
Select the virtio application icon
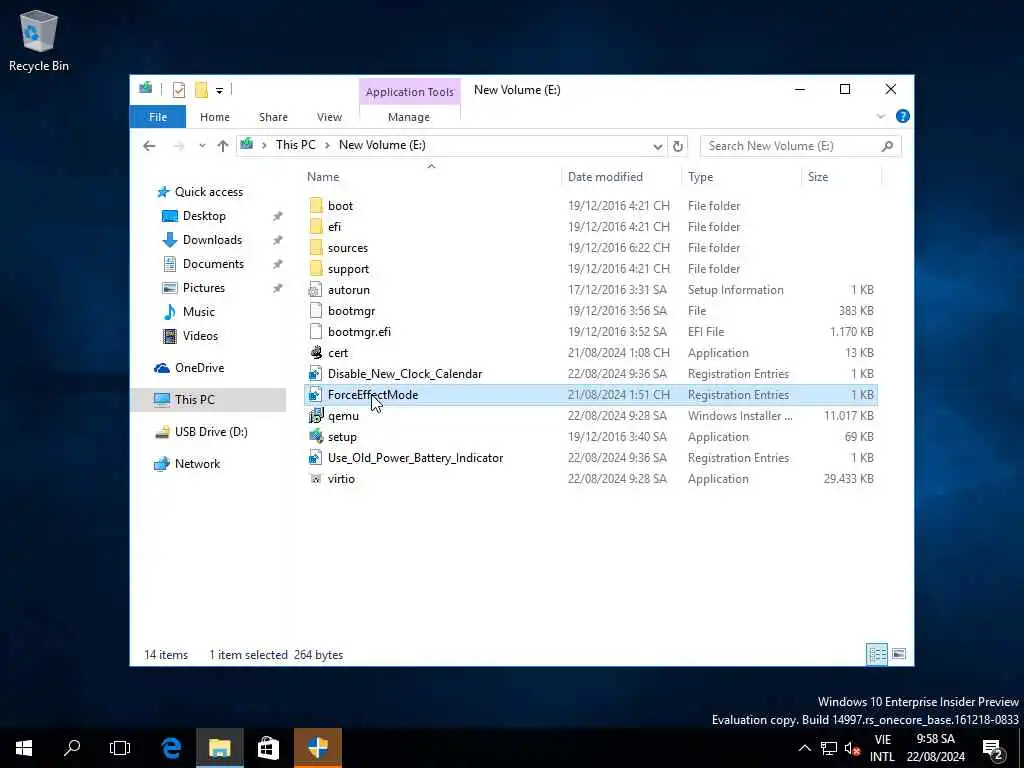pos(316,479)
